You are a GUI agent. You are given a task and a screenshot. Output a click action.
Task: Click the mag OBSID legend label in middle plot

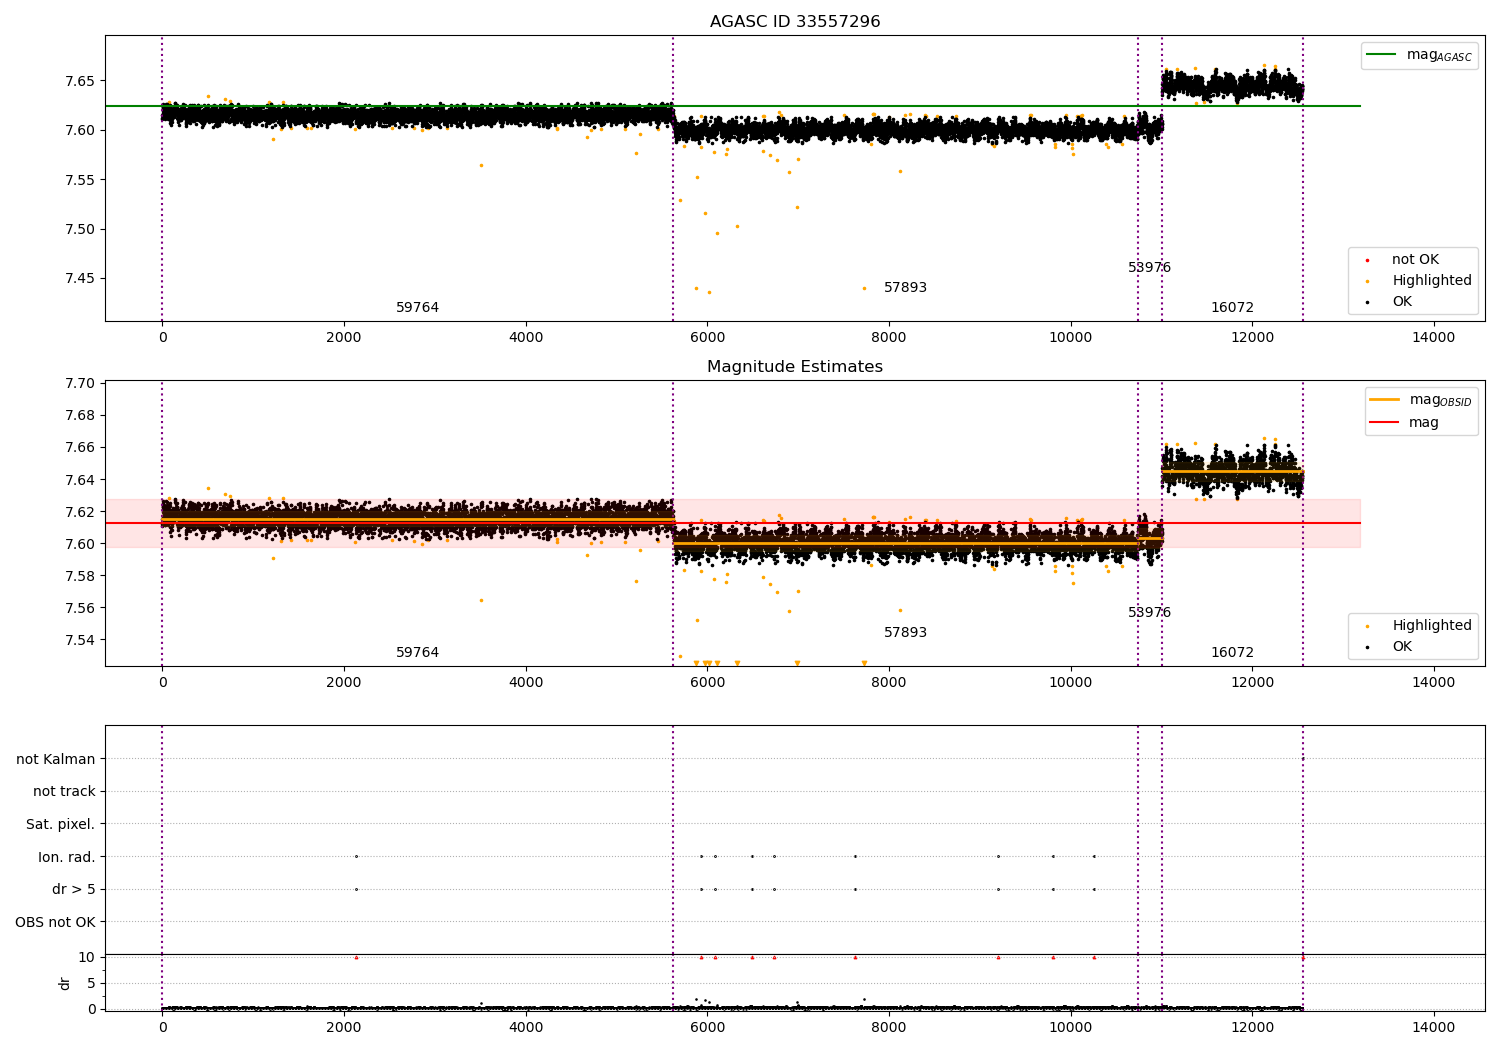coord(1441,400)
